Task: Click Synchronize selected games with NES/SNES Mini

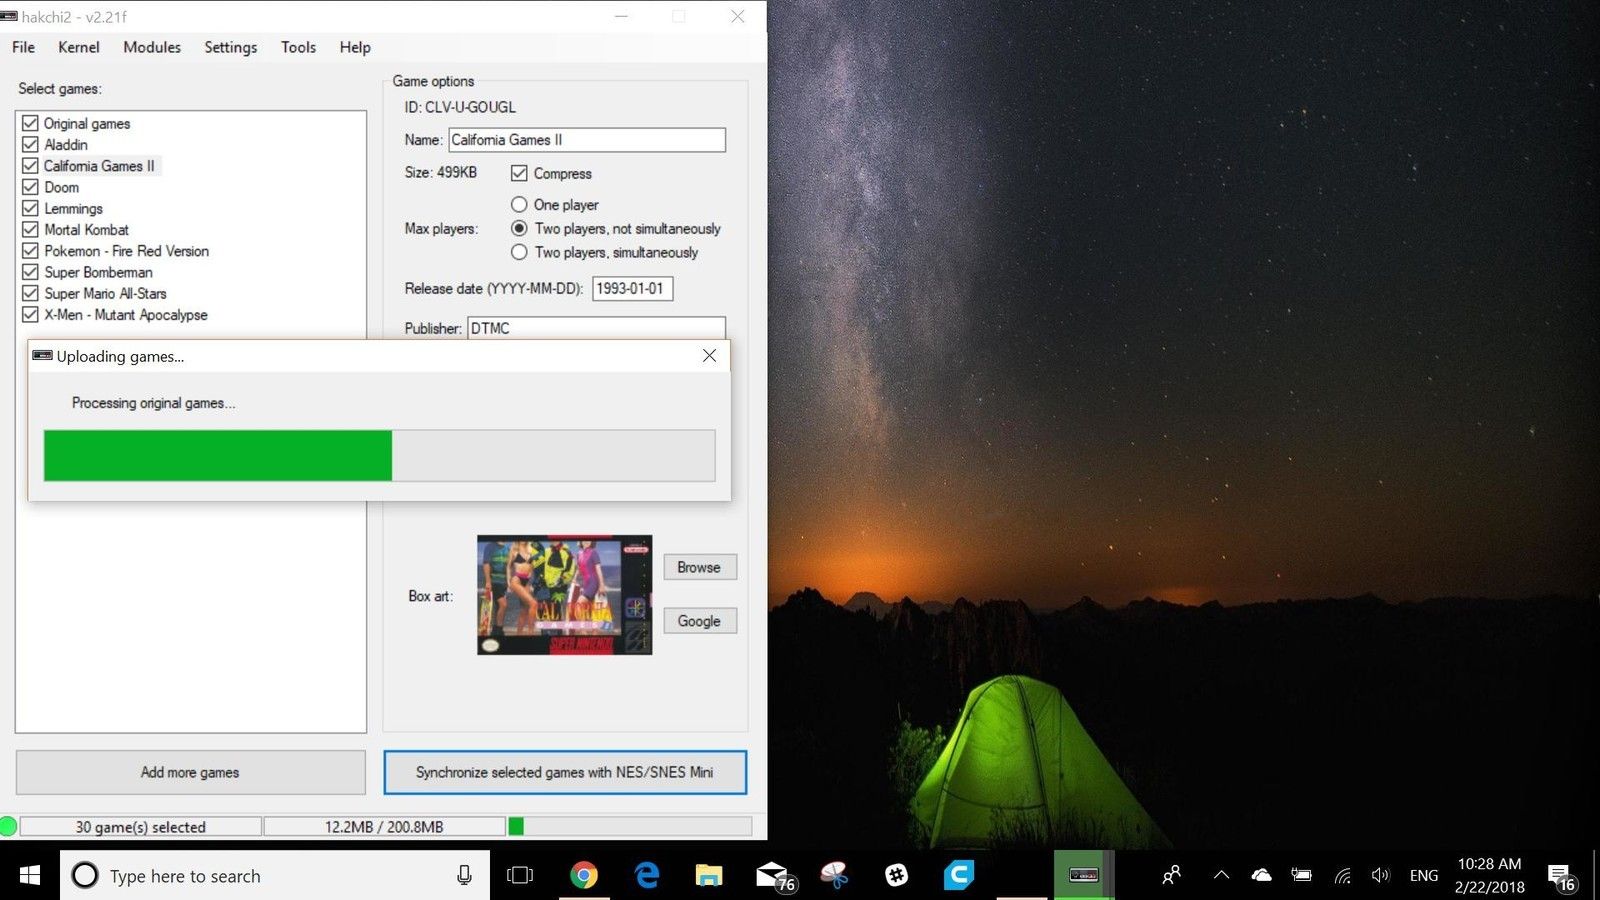Action: pos(565,772)
